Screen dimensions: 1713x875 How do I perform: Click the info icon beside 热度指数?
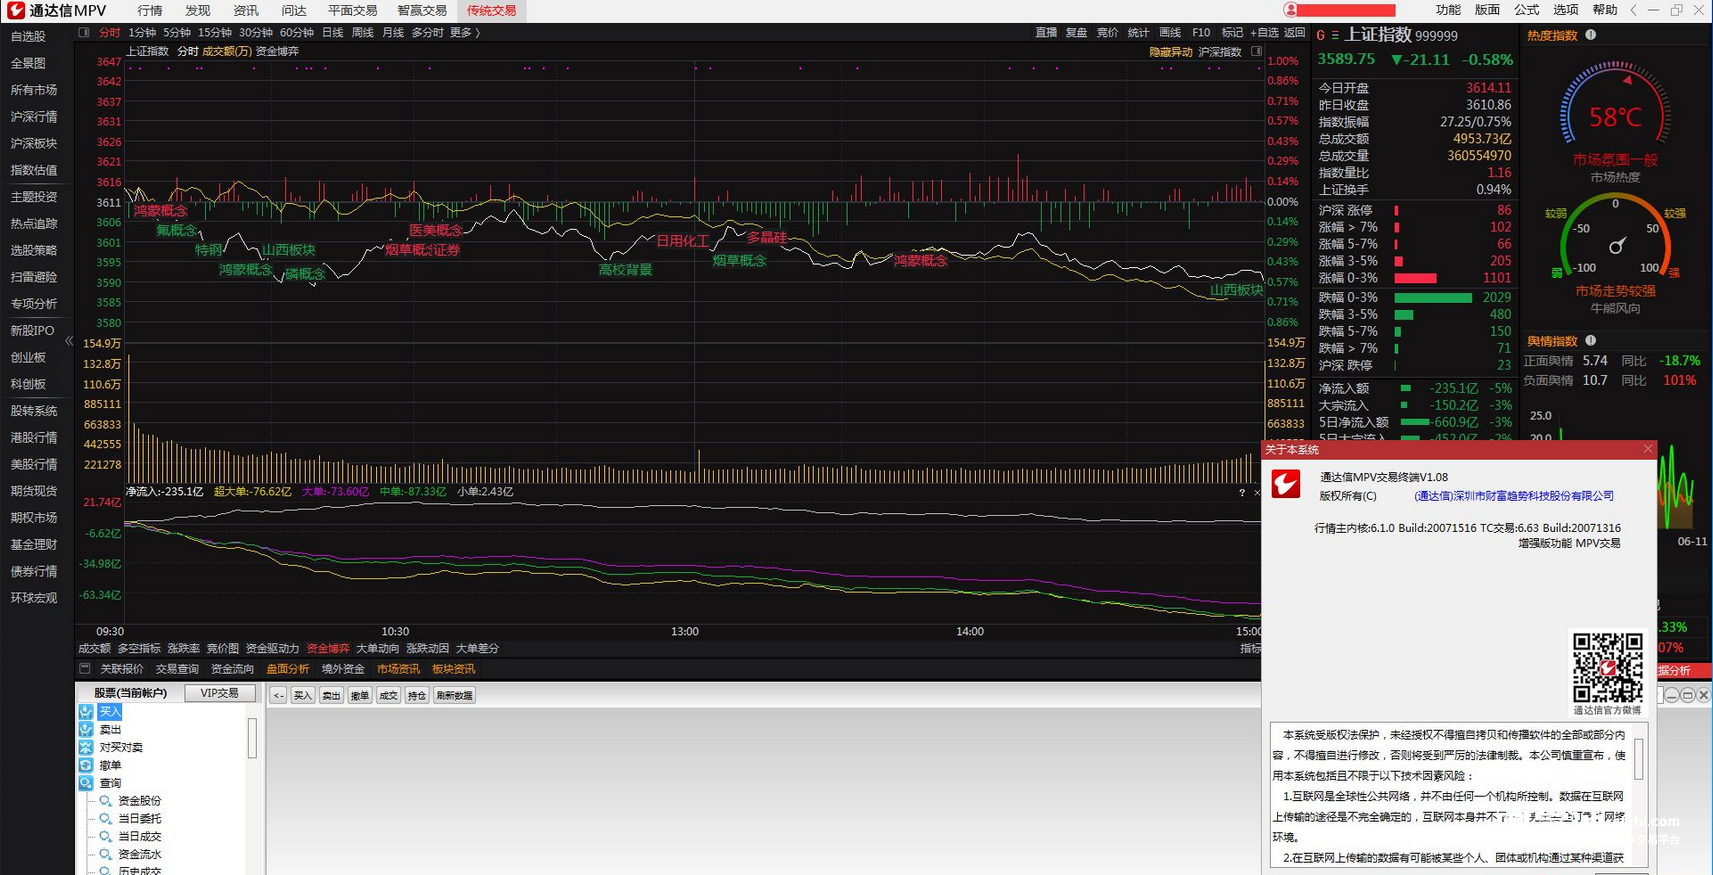[x=1591, y=35]
